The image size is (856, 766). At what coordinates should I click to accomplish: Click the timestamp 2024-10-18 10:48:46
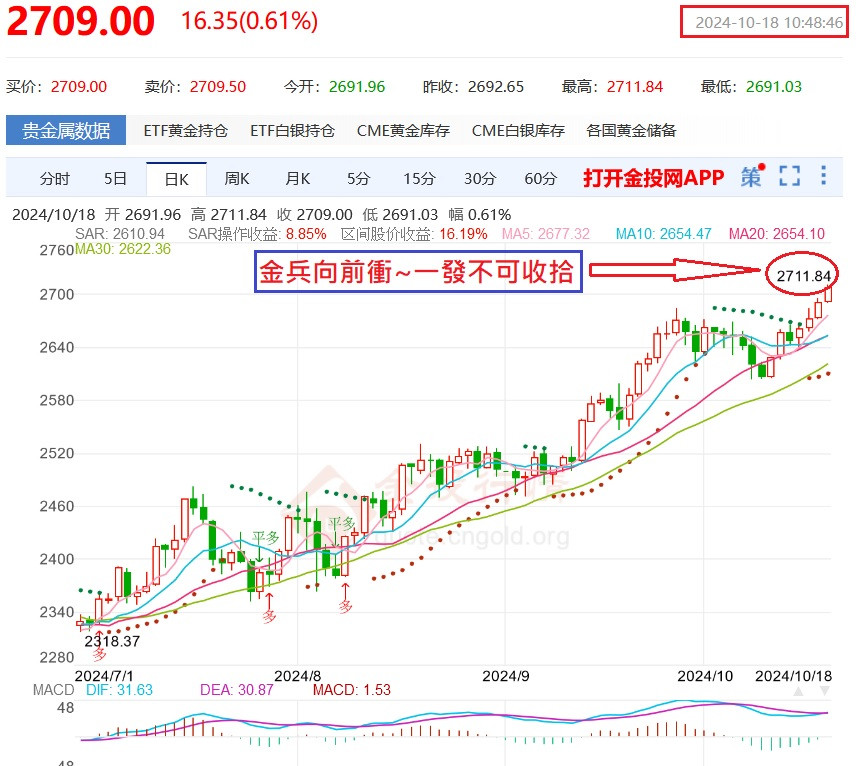[769, 22]
